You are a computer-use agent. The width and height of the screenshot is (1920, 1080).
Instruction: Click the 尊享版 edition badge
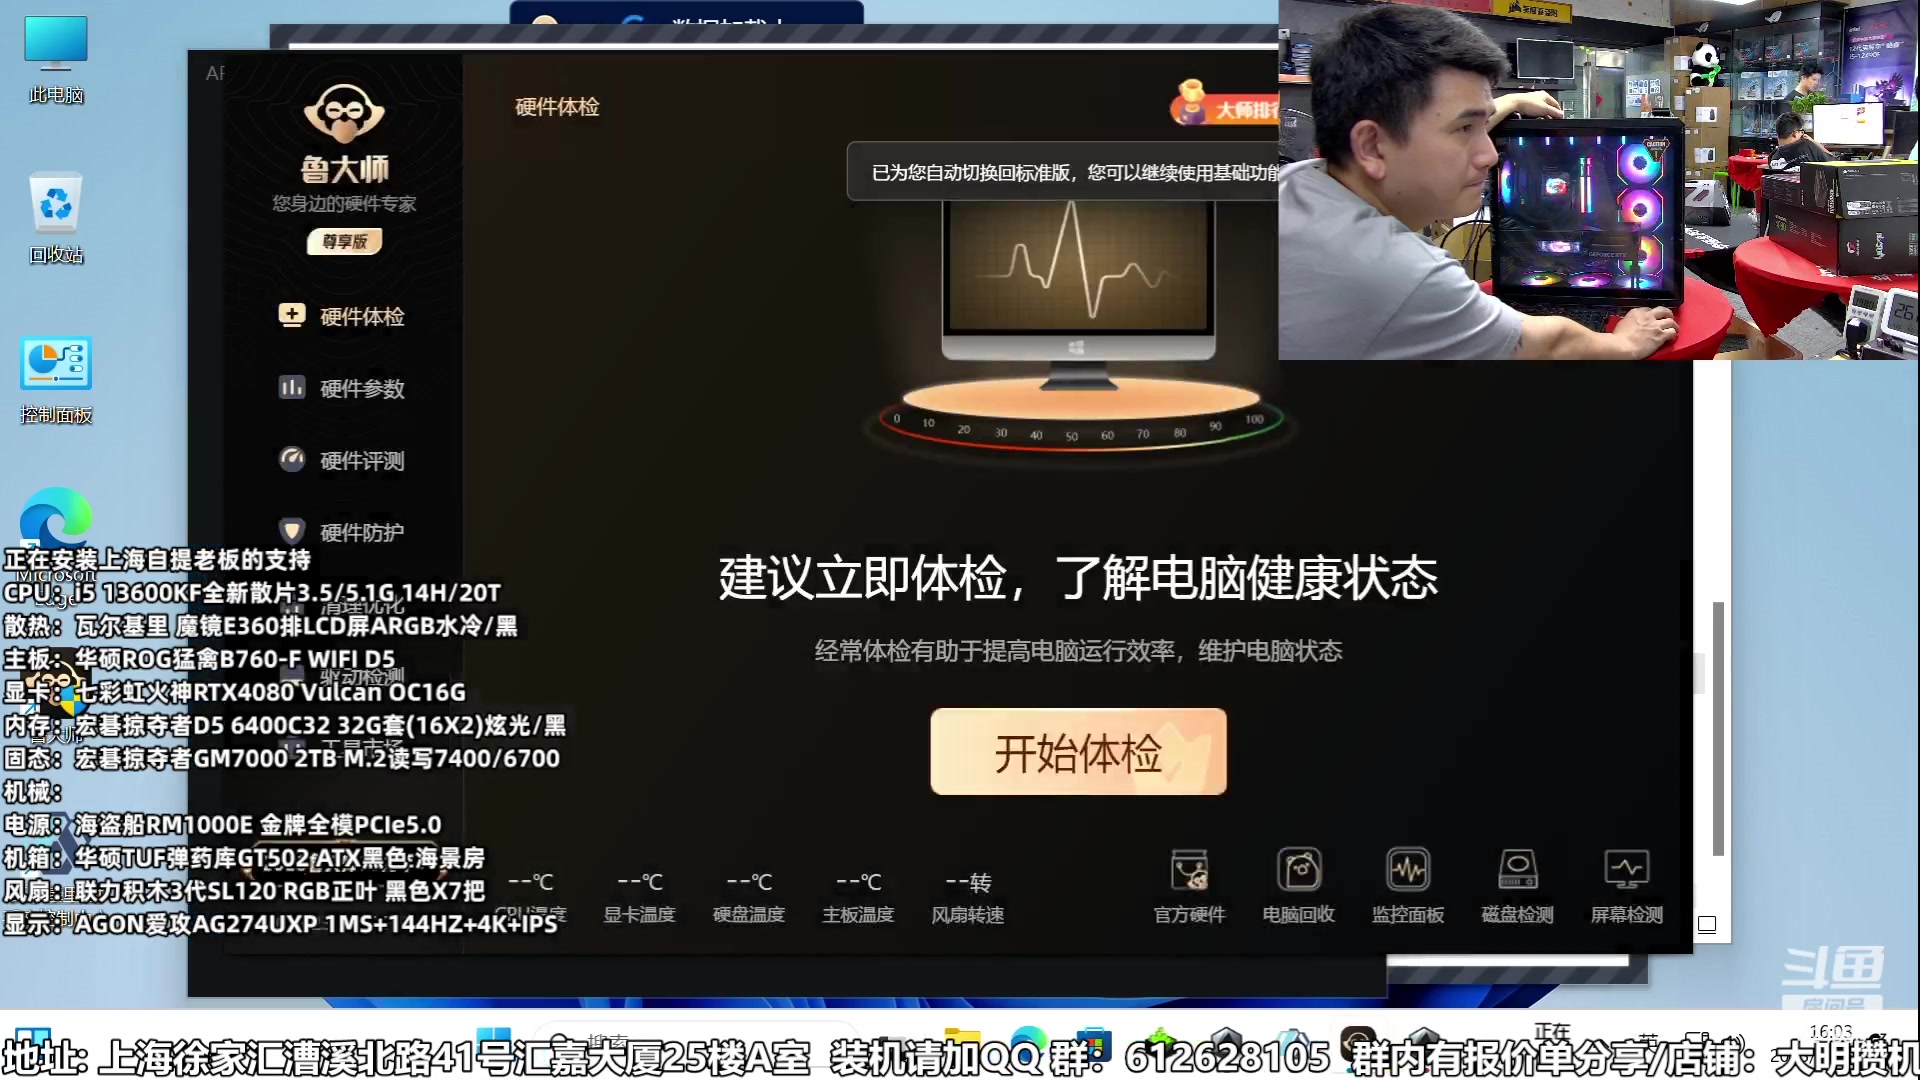pyautogui.click(x=344, y=241)
